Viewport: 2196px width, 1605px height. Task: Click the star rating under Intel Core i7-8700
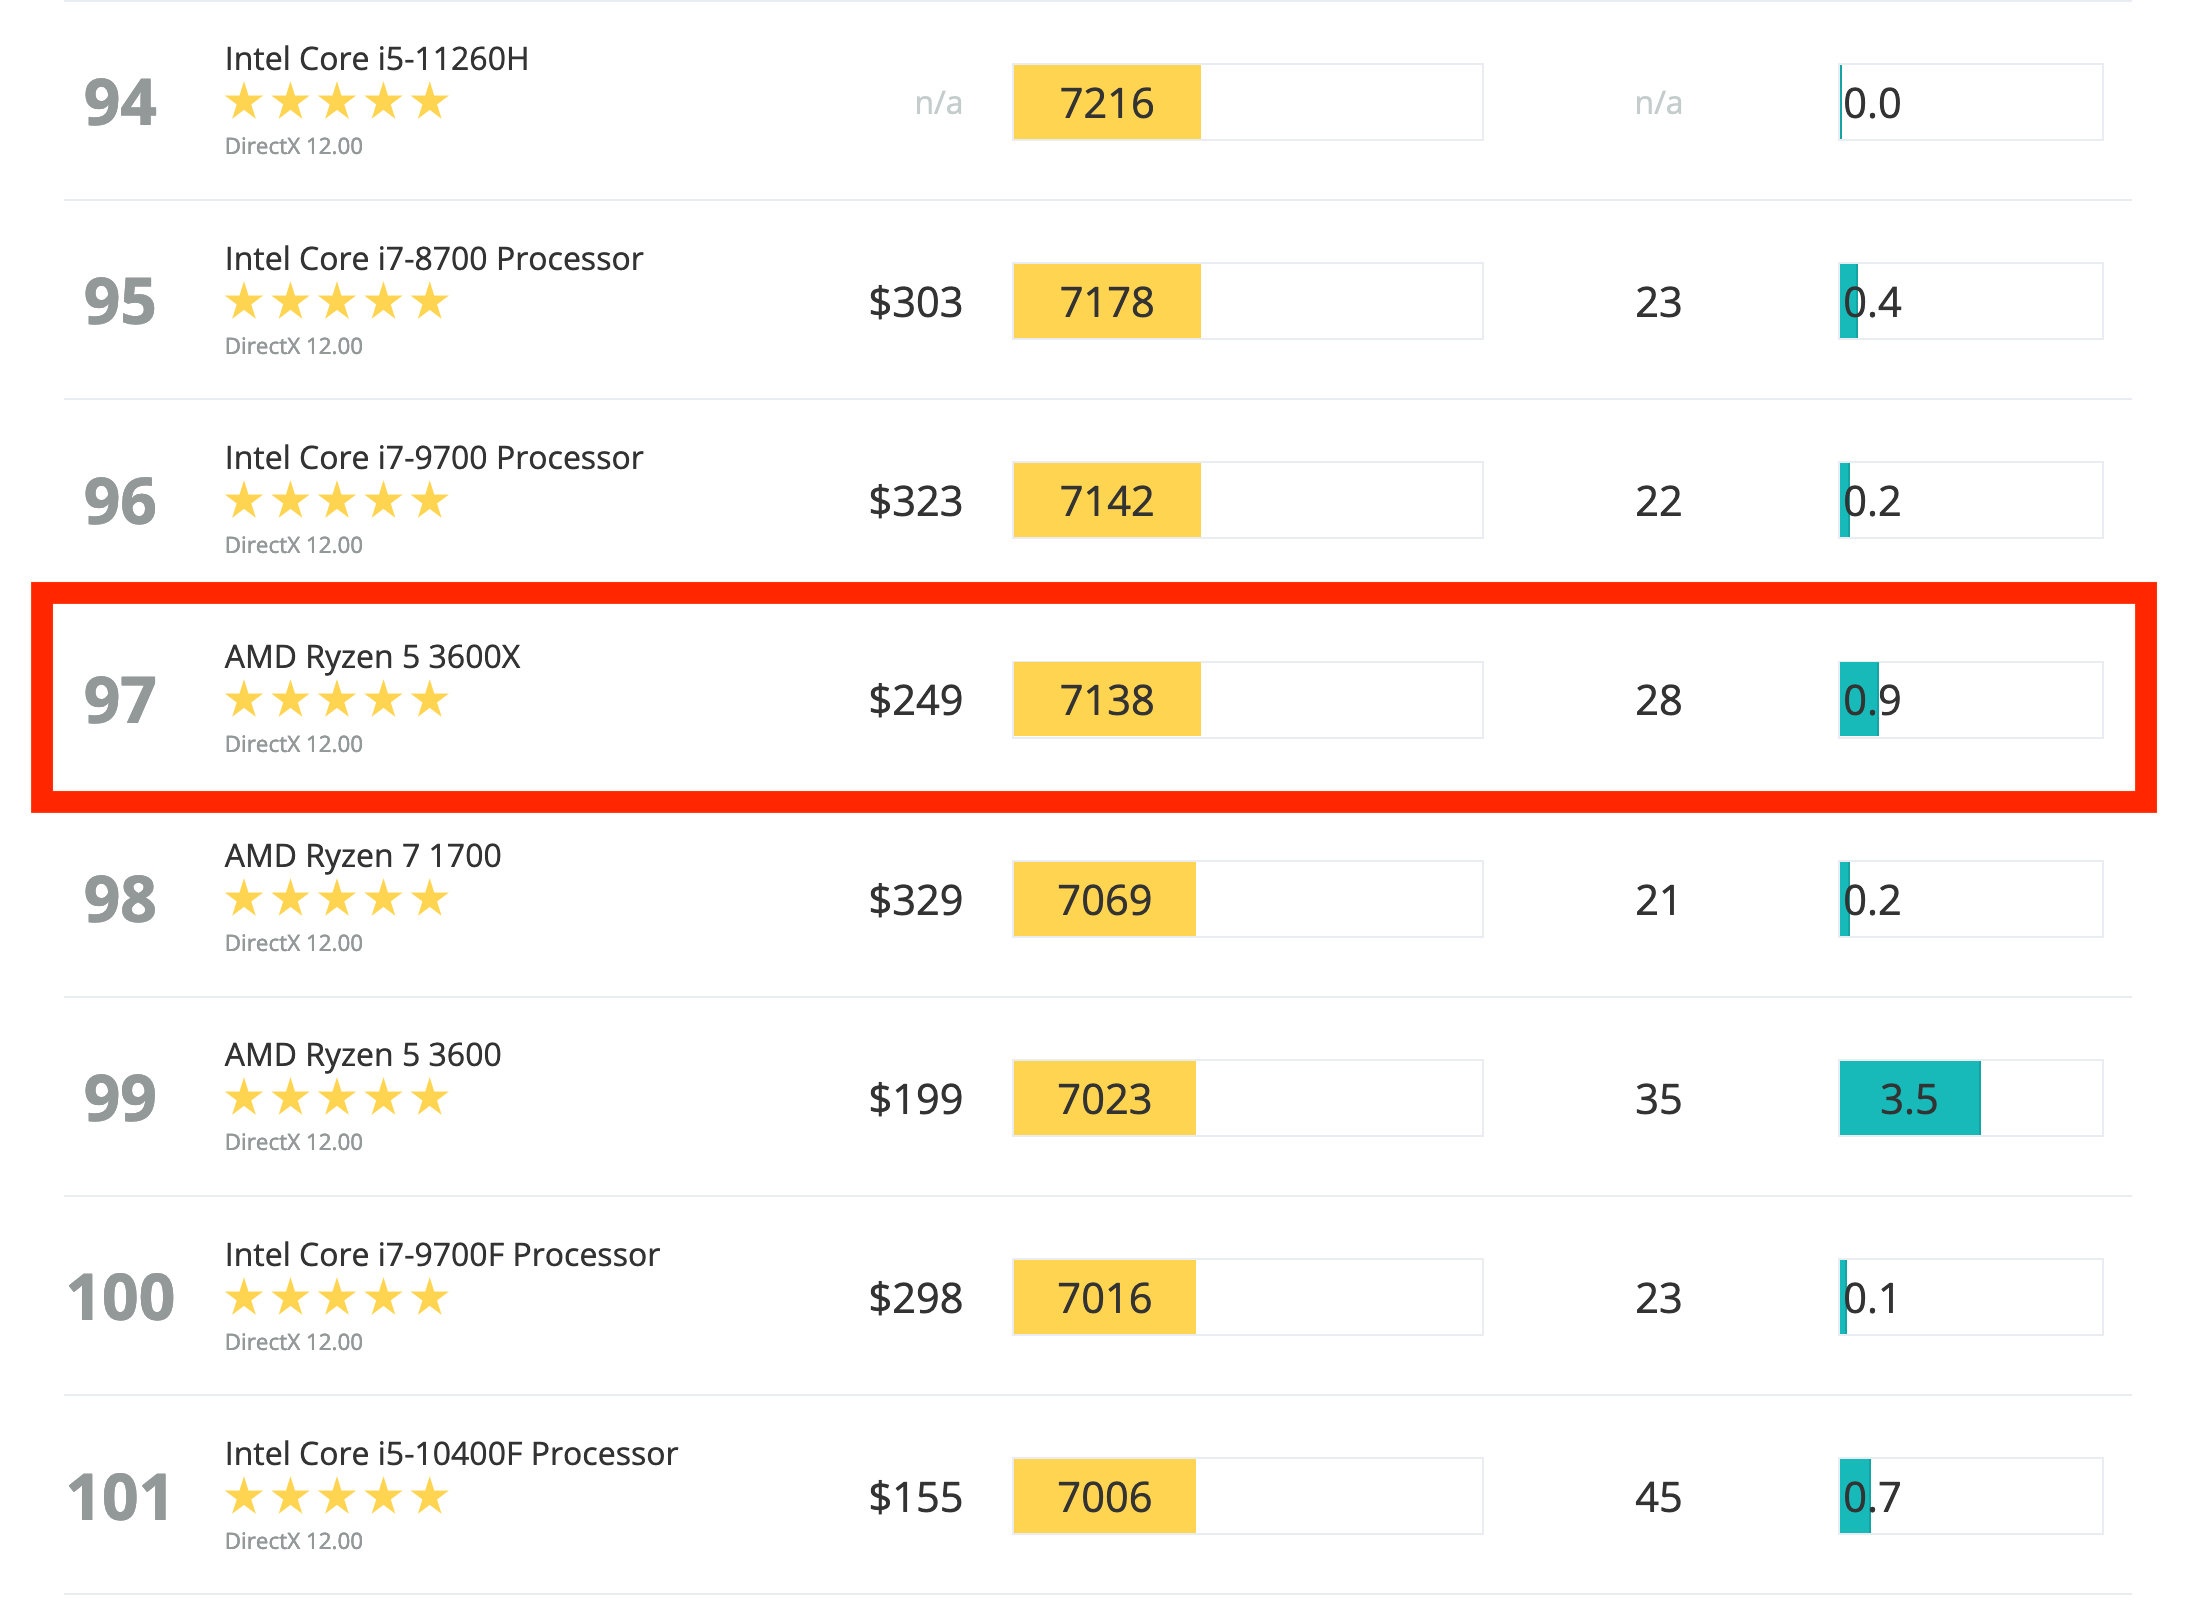point(336,302)
